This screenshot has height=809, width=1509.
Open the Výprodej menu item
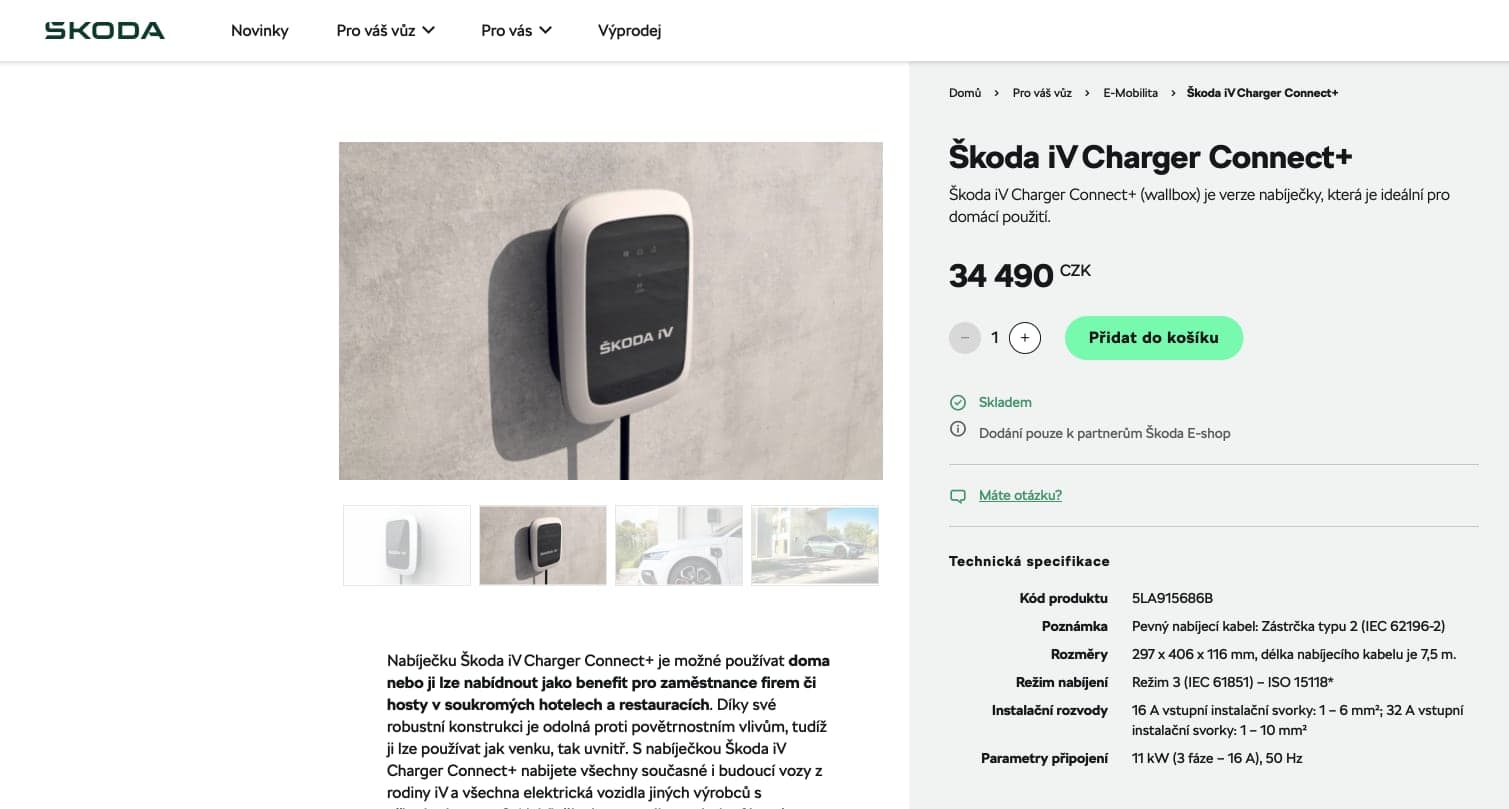pos(629,30)
